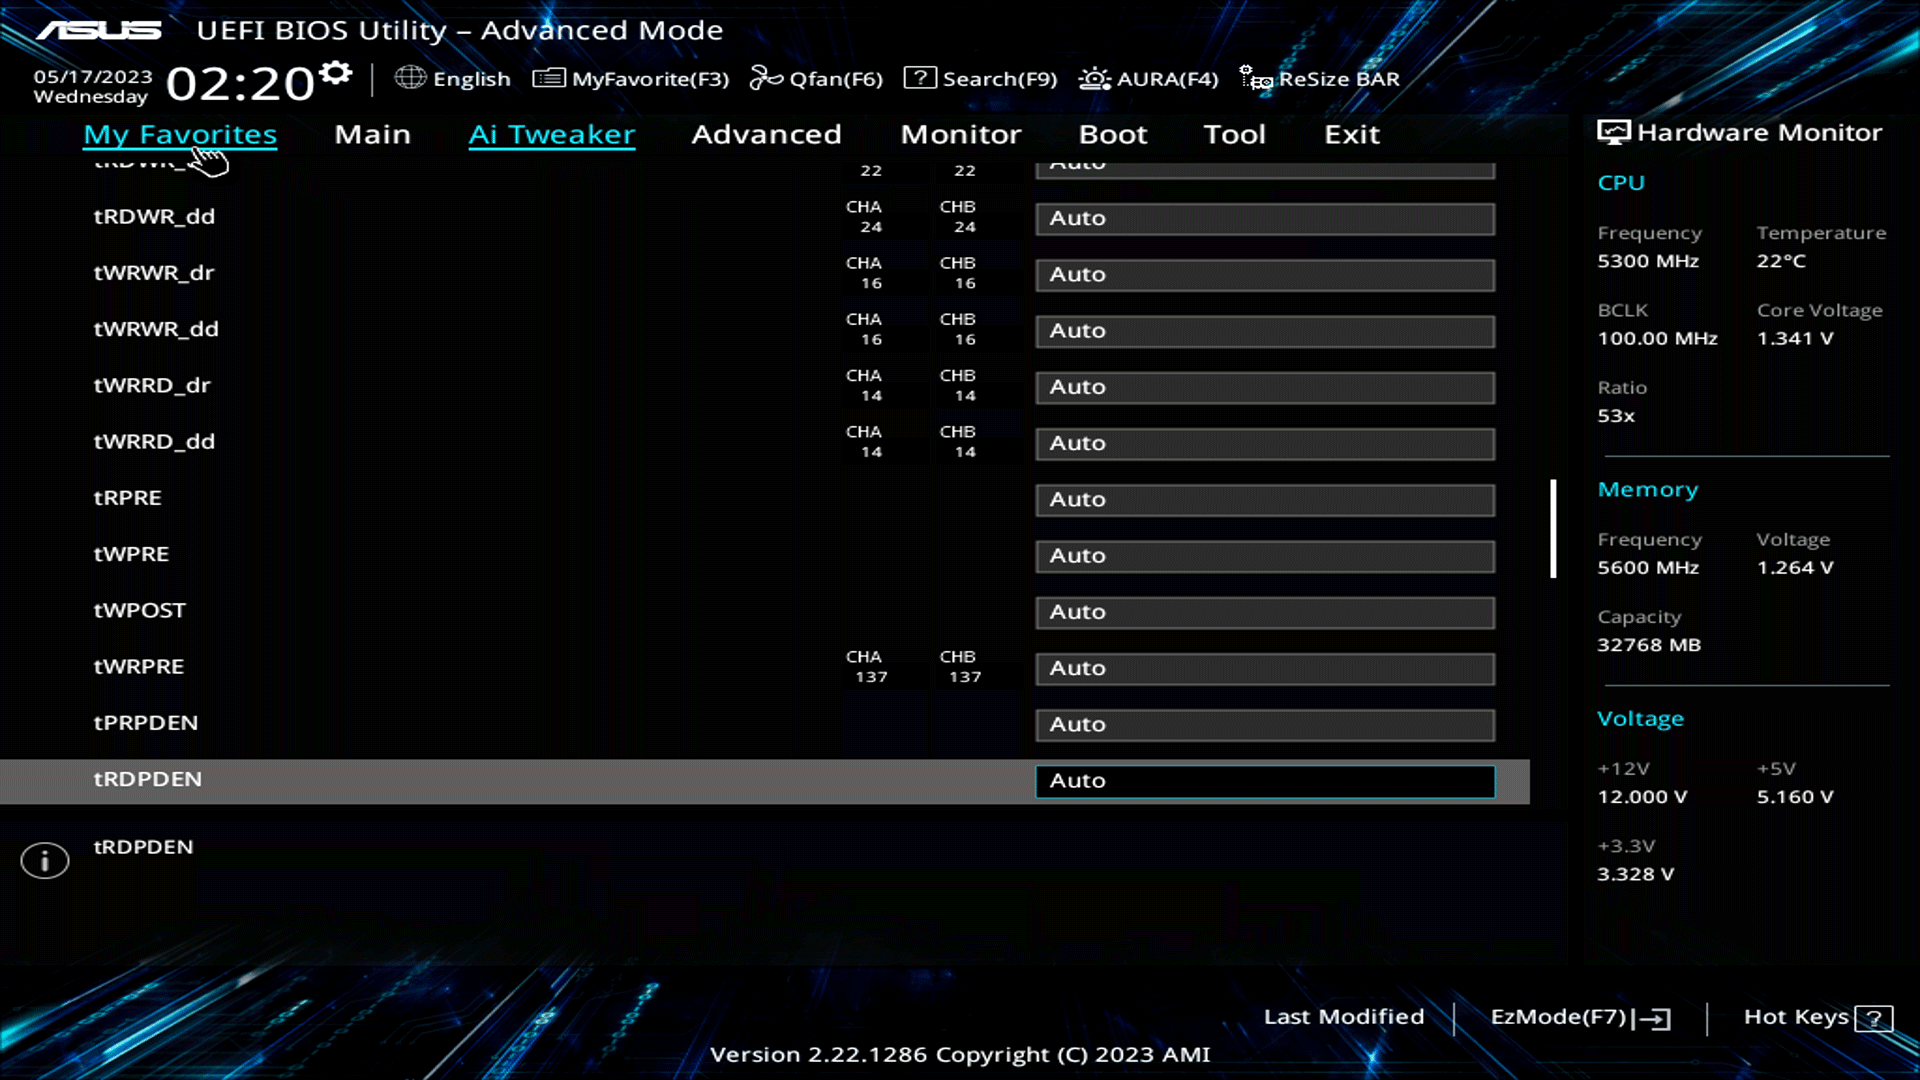Select the Monitor menu tab

[x=960, y=134]
